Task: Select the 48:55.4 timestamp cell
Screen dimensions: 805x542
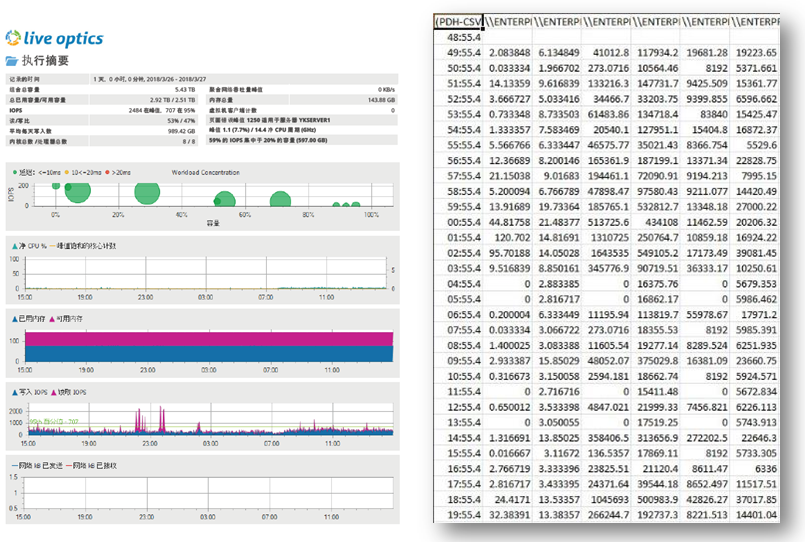Action: tap(458, 37)
